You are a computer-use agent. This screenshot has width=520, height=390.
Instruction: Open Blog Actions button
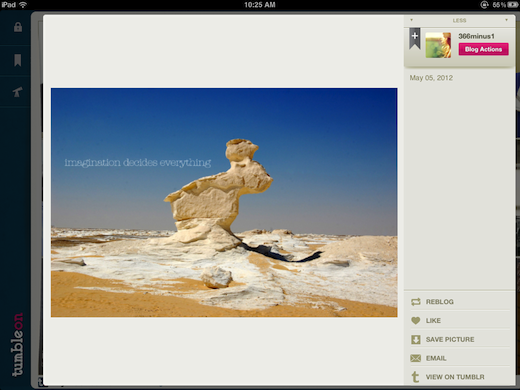point(483,49)
